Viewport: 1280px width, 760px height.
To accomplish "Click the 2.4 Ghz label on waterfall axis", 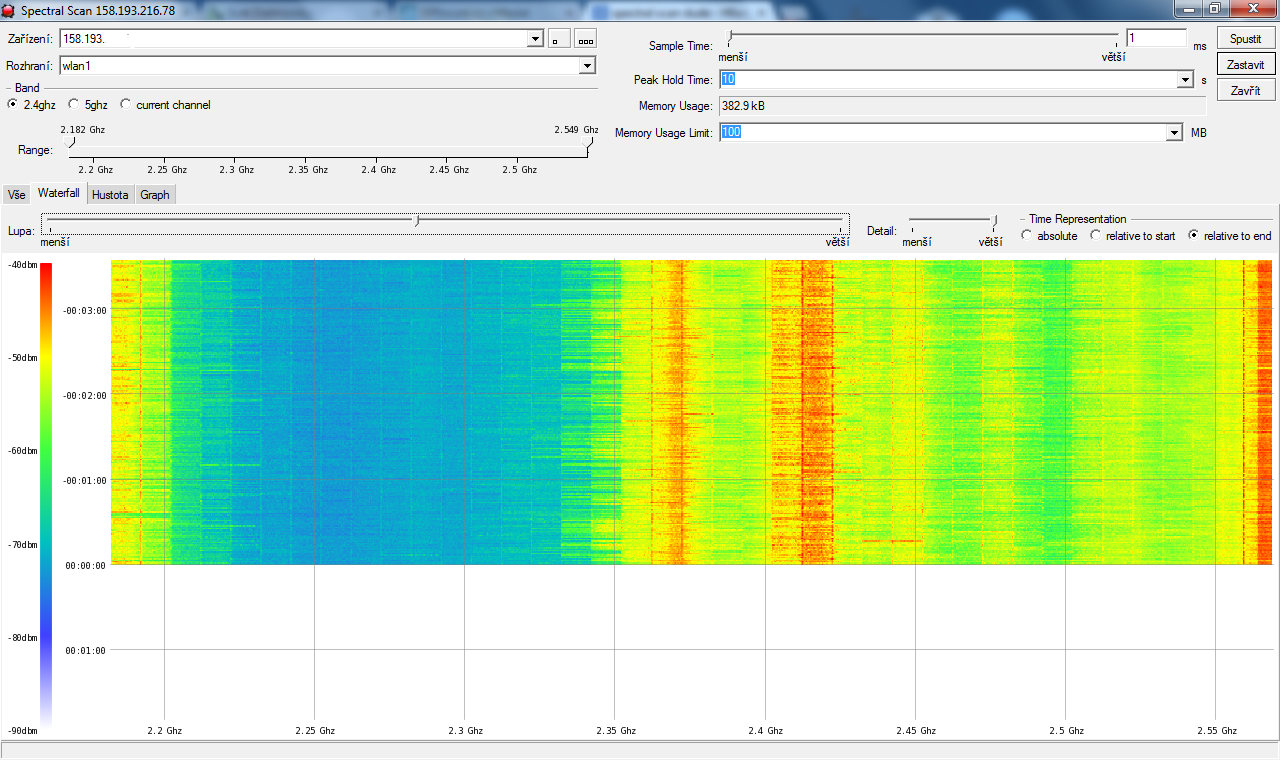I will pyautogui.click(x=765, y=731).
